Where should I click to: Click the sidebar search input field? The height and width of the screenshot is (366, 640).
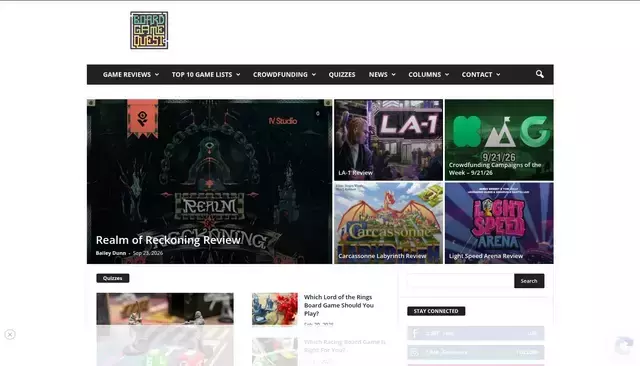tap(460, 281)
